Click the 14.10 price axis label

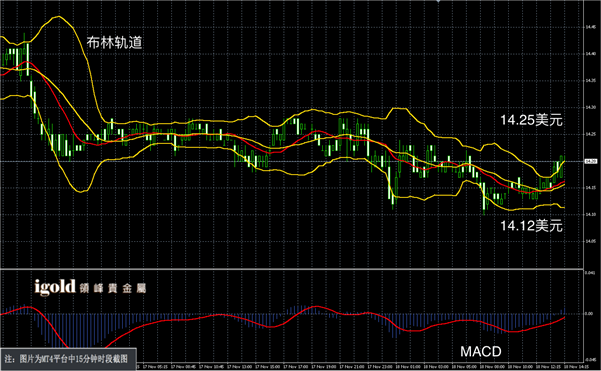point(591,214)
